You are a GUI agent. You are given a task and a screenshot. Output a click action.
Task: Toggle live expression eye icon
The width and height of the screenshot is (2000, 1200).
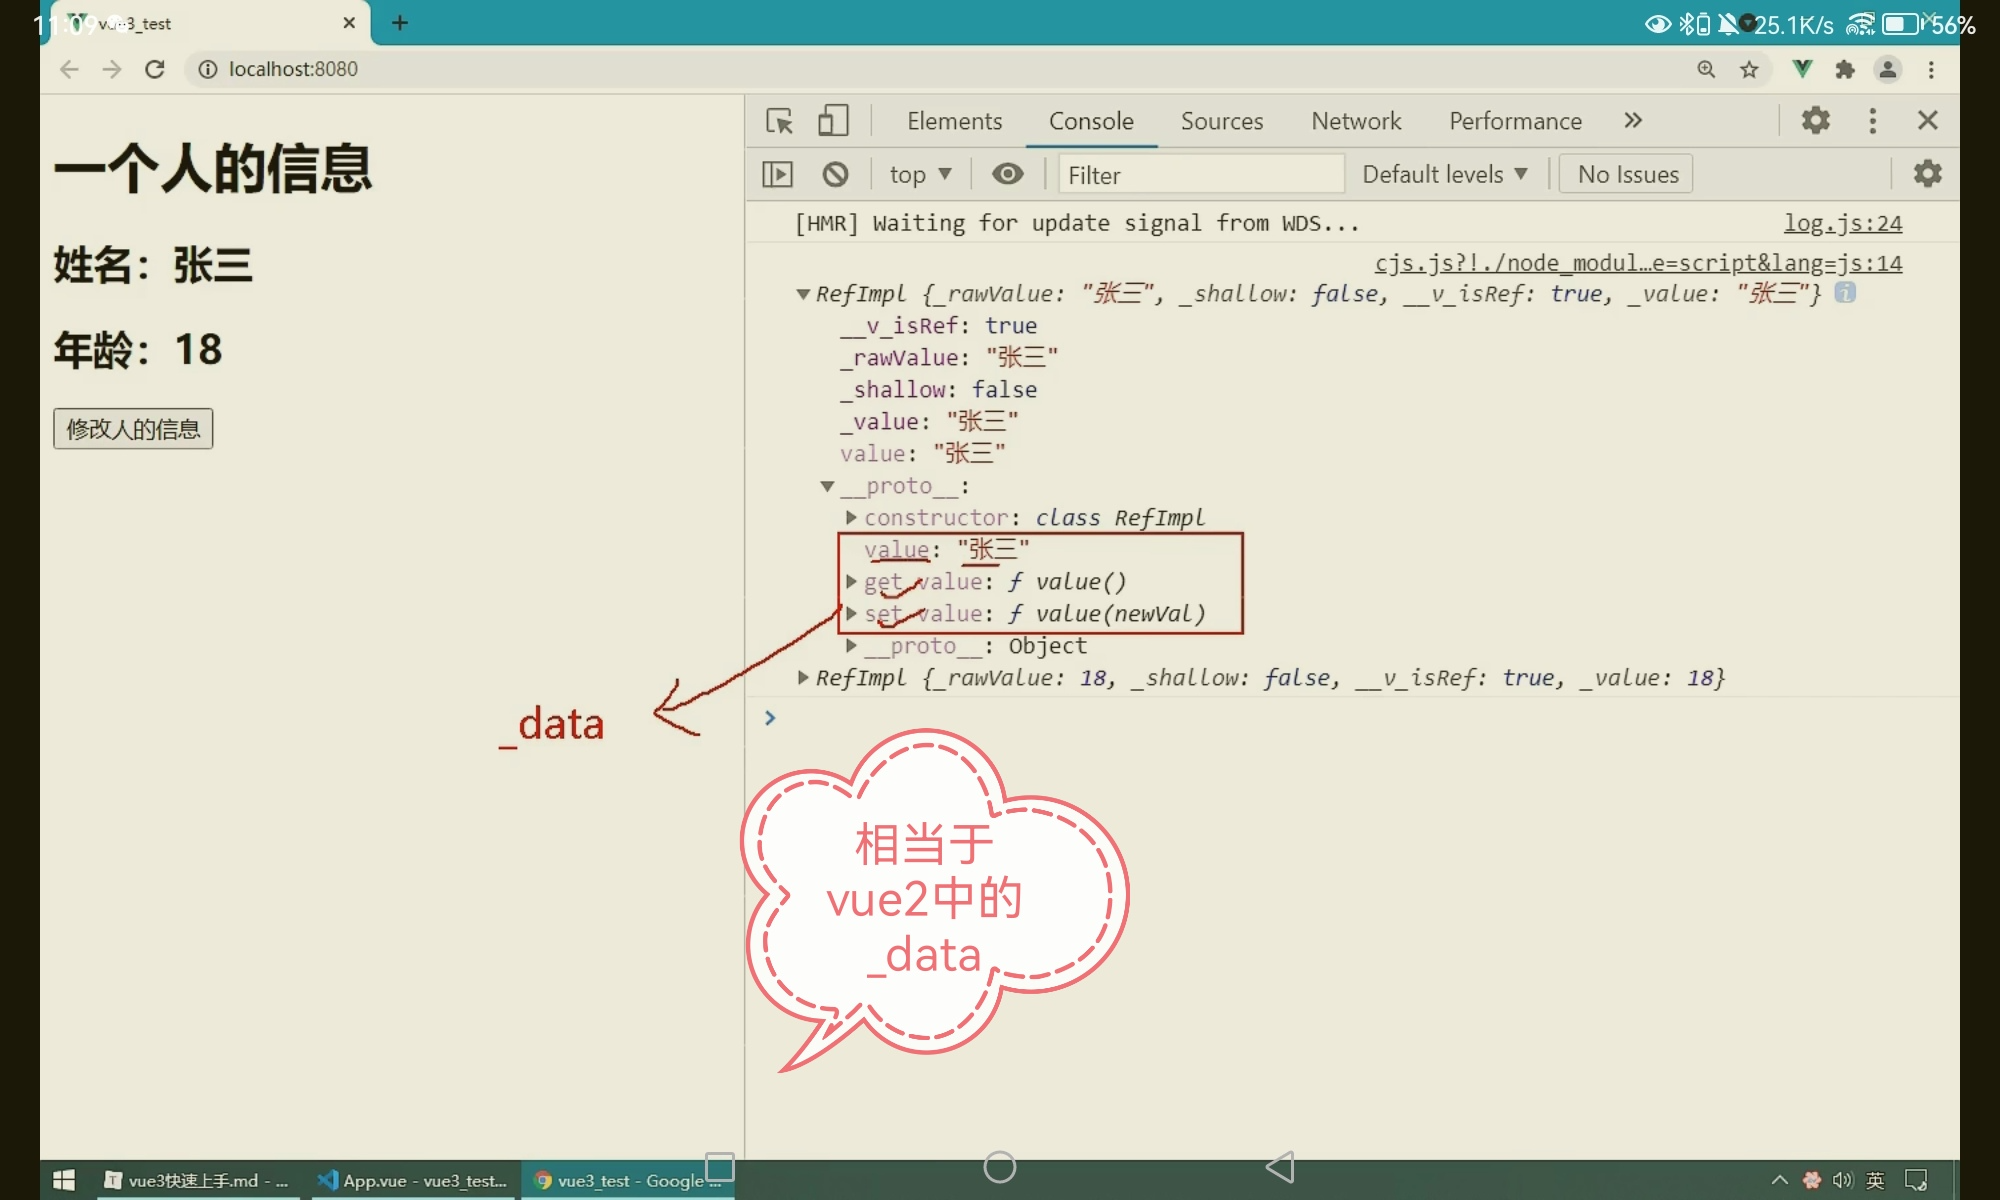coord(1007,174)
